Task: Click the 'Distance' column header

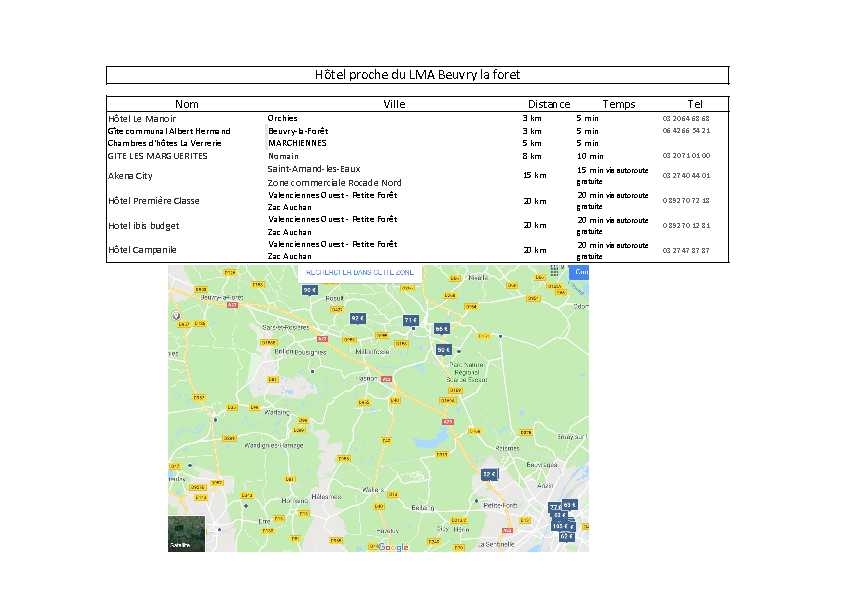Action: (549, 104)
